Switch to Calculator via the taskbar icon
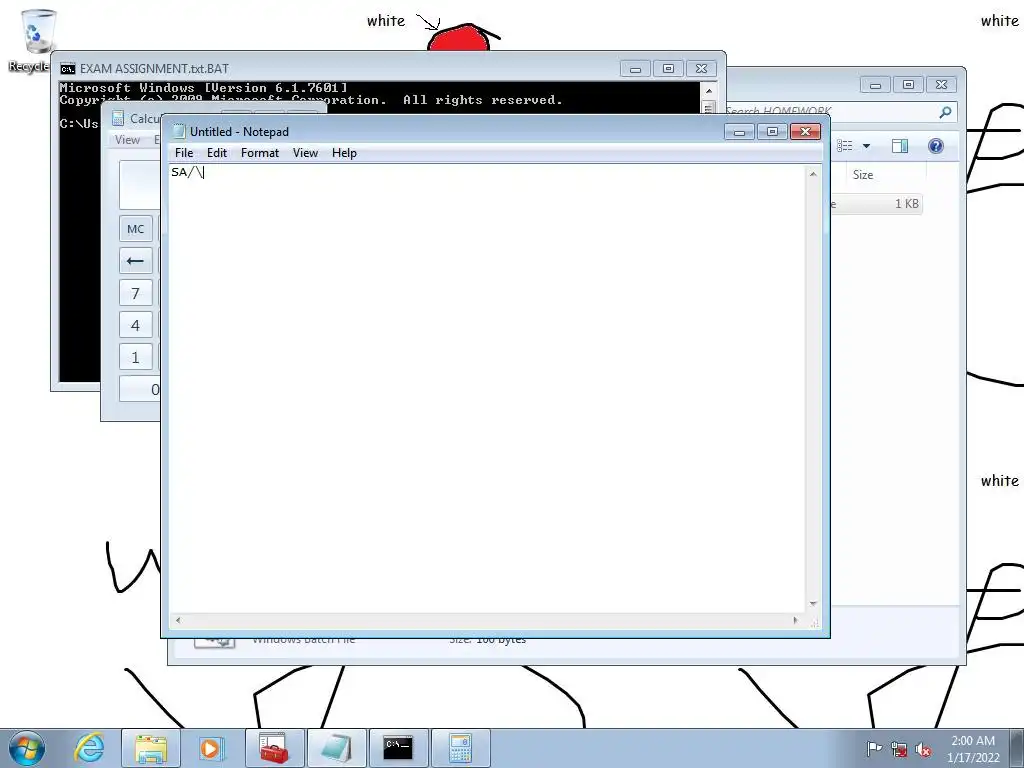 [460, 748]
